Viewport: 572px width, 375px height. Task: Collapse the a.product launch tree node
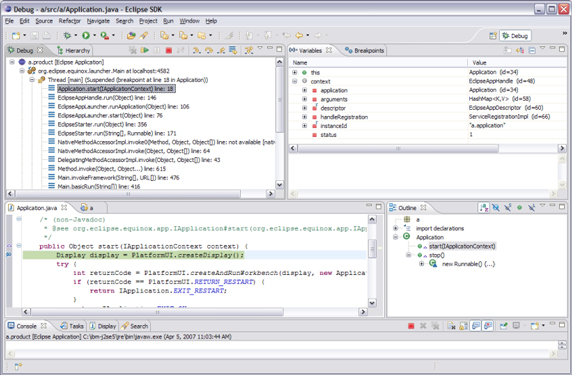[12, 62]
